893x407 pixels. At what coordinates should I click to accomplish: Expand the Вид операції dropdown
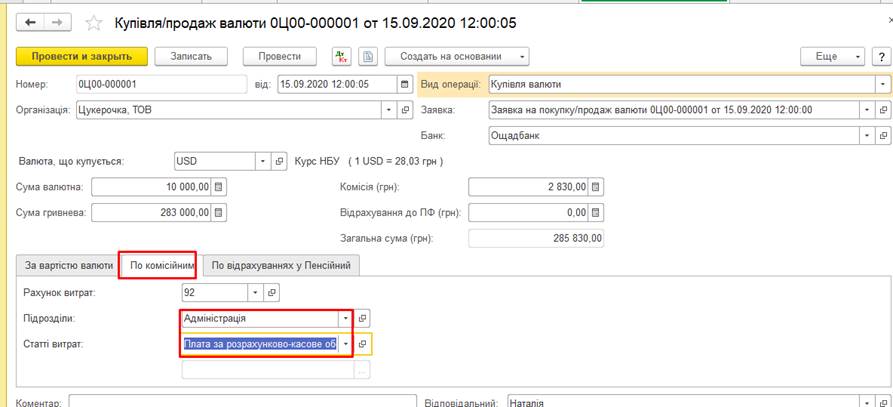tap(882, 85)
